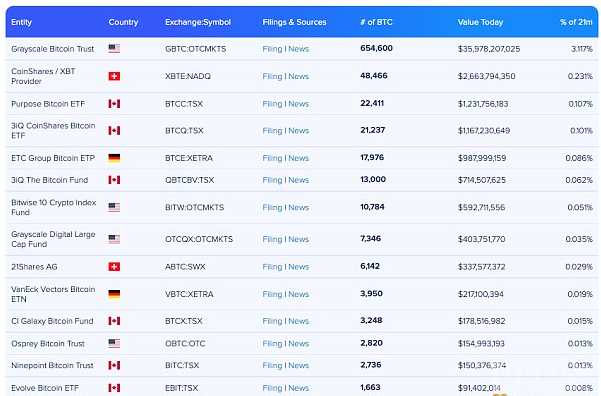Screen dimensions: 601x396
Task: Click the German flag for ETC Group Bitcoin ETP
Action: tap(114, 158)
